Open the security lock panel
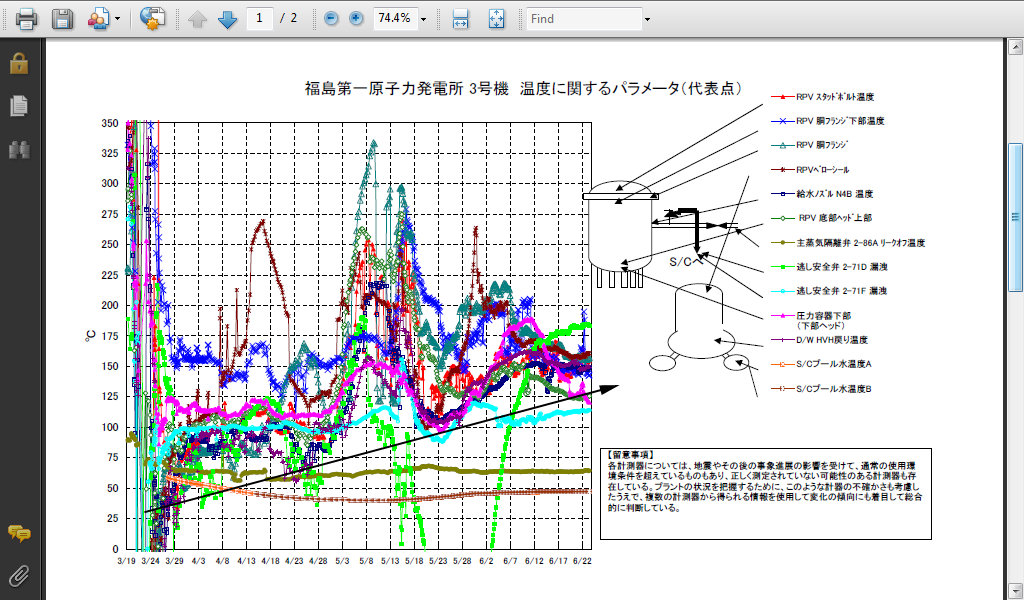1024x600 pixels. (19, 63)
